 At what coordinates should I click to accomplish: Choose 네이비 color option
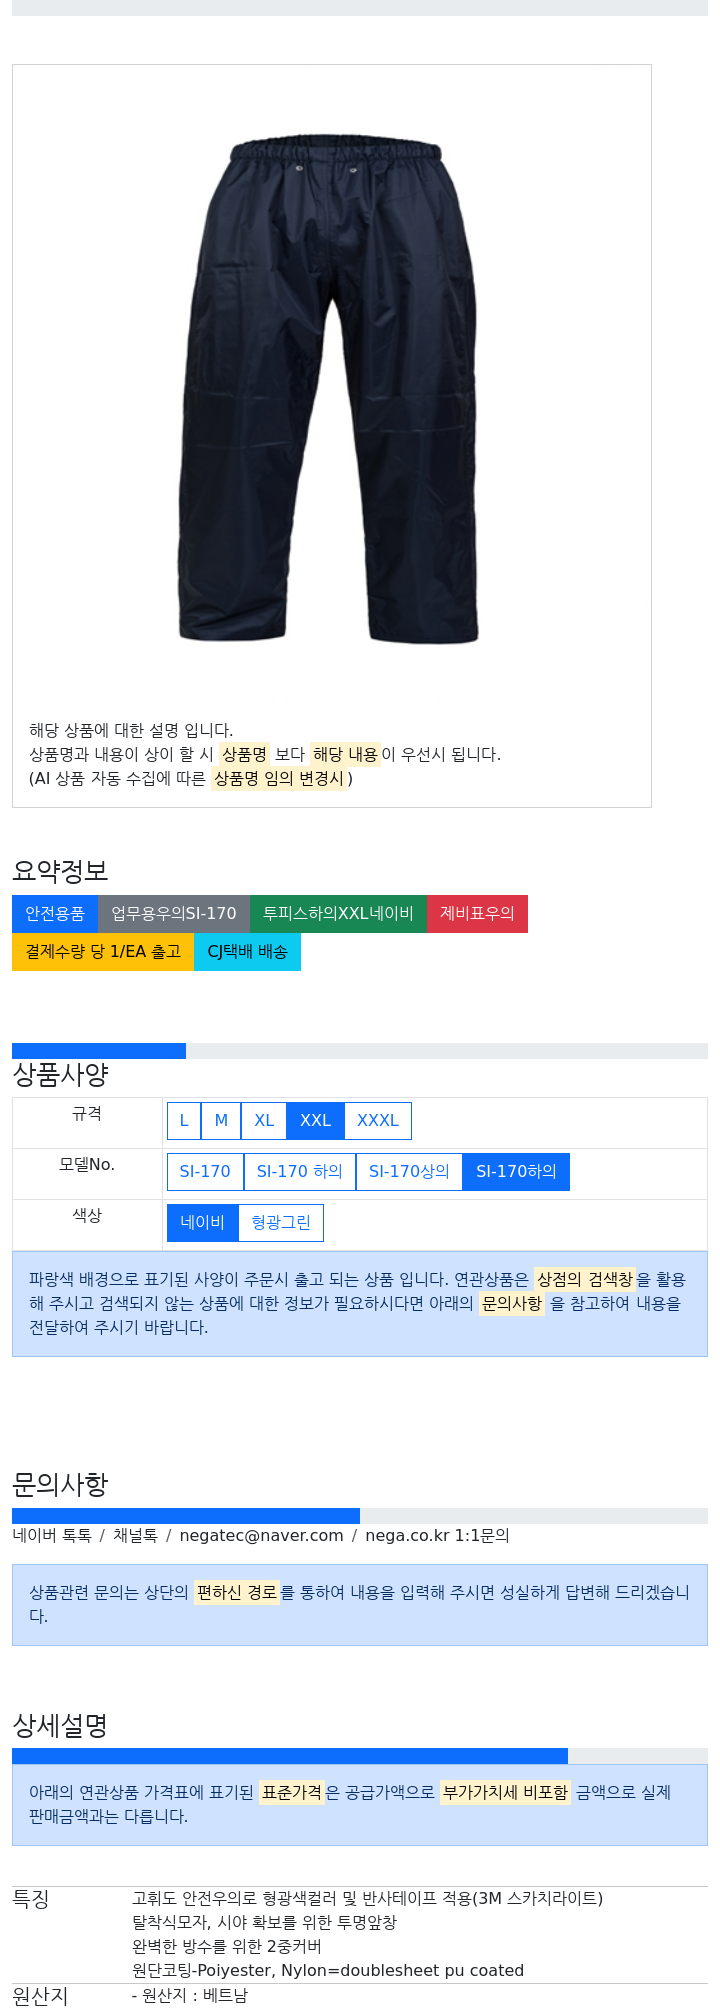pyautogui.click(x=203, y=1223)
